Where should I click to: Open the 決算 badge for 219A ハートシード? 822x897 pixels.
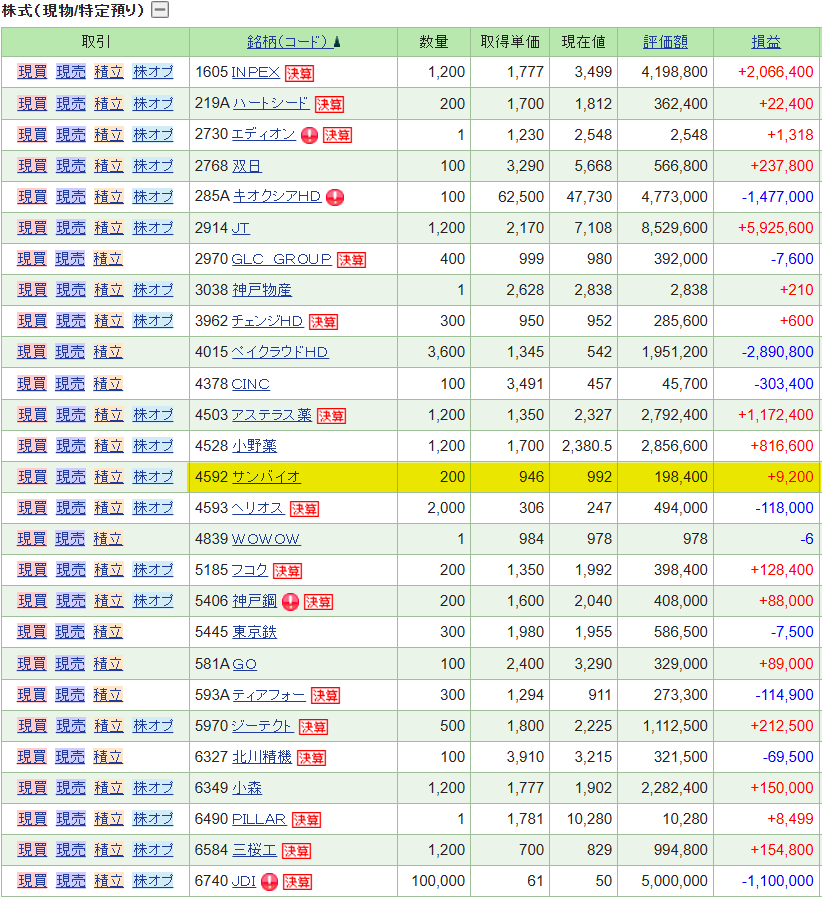(329, 104)
